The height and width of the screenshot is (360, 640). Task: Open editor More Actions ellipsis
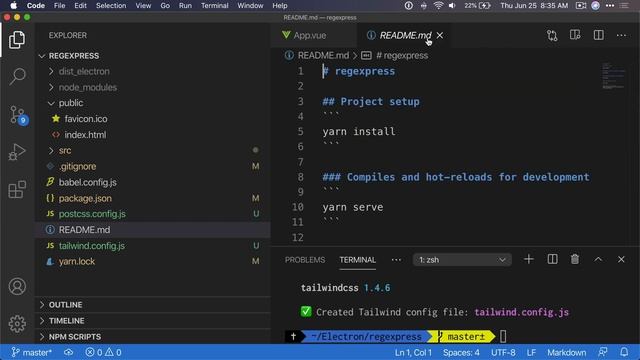621,36
